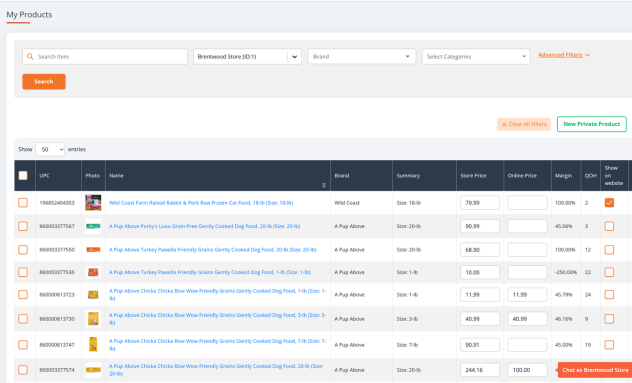The image size is (632, 383).
Task: Open Chat as Brentwood Store
Action: (x=595, y=370)
